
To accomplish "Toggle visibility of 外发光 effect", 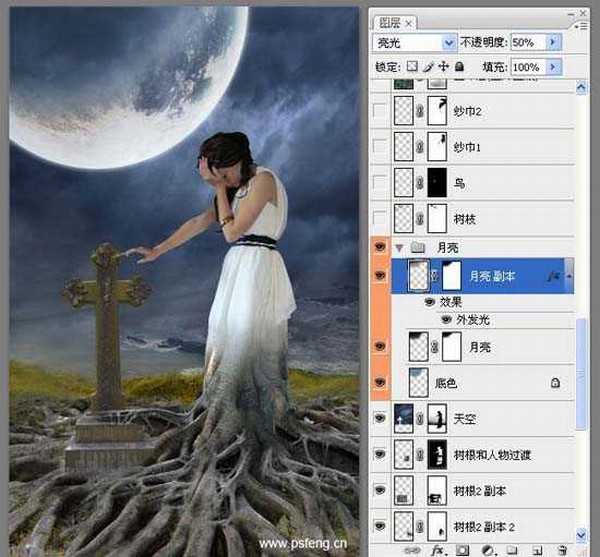I will coord(446,318).
